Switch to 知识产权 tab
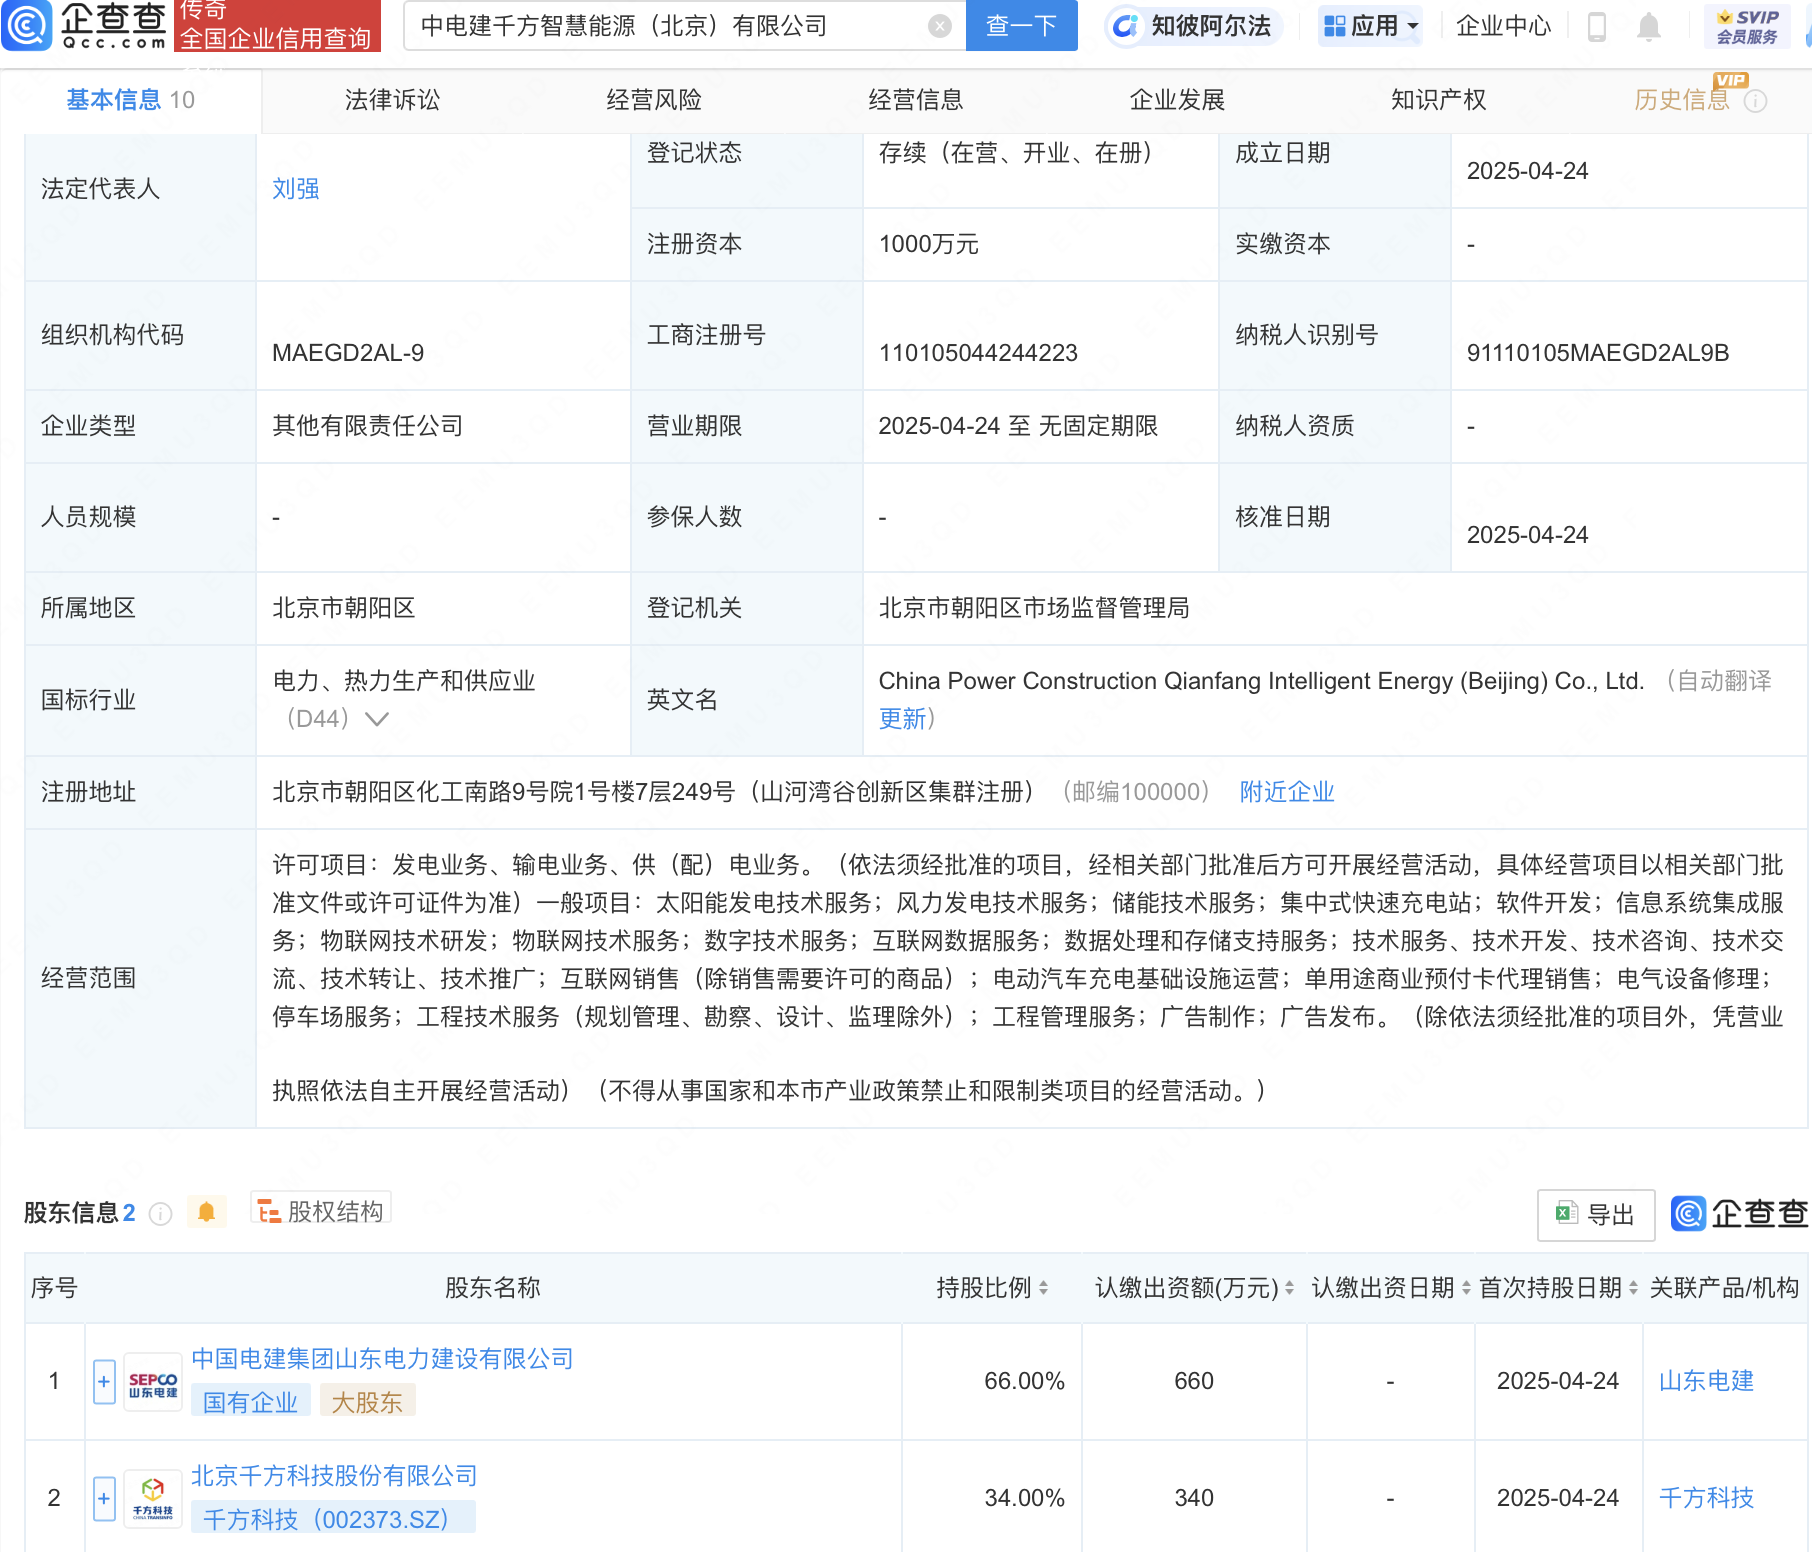1812x1552 pixels. (1438, 100)
